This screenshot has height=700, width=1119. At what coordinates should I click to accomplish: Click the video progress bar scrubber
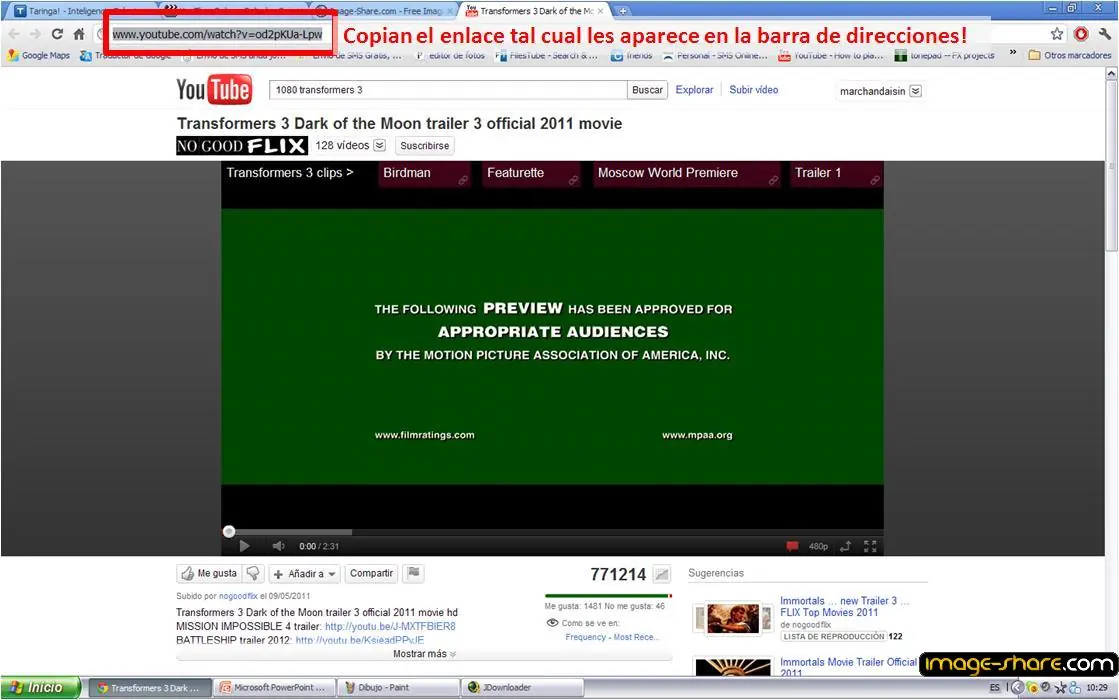pyautogui.click(x=229, y=531)
